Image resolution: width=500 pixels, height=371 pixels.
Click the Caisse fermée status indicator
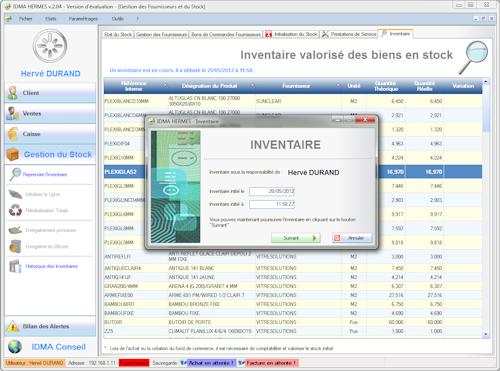tap(134, 363)
